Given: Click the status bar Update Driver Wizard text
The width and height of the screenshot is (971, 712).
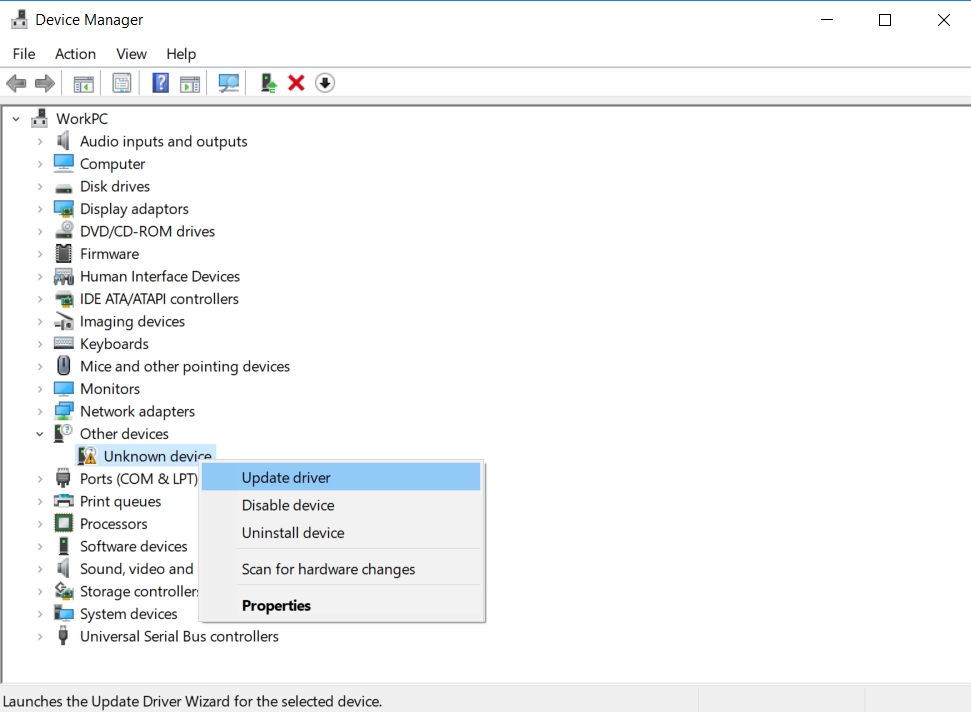Looking at the screenshot, I should tap(192, 701).
